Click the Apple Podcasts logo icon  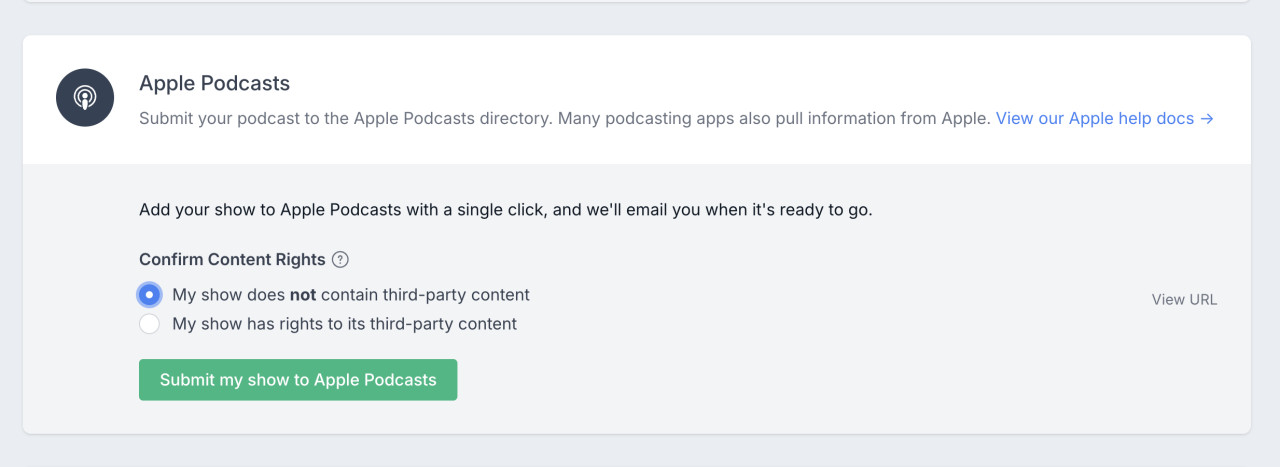pos(85,98)
